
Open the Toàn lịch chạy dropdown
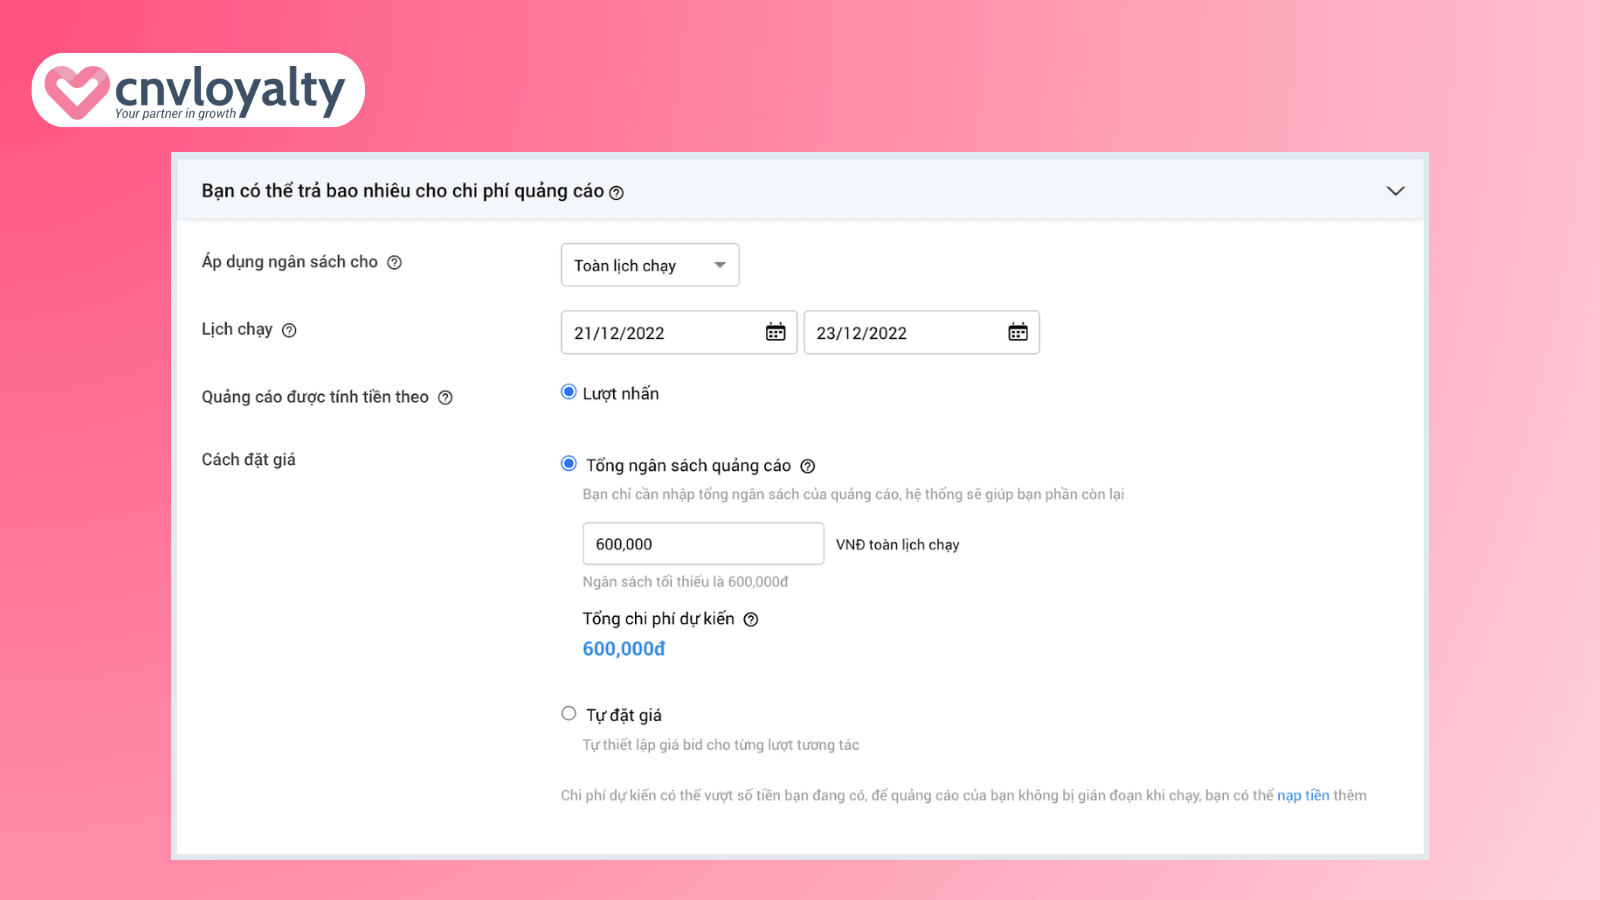click(649, 265)
